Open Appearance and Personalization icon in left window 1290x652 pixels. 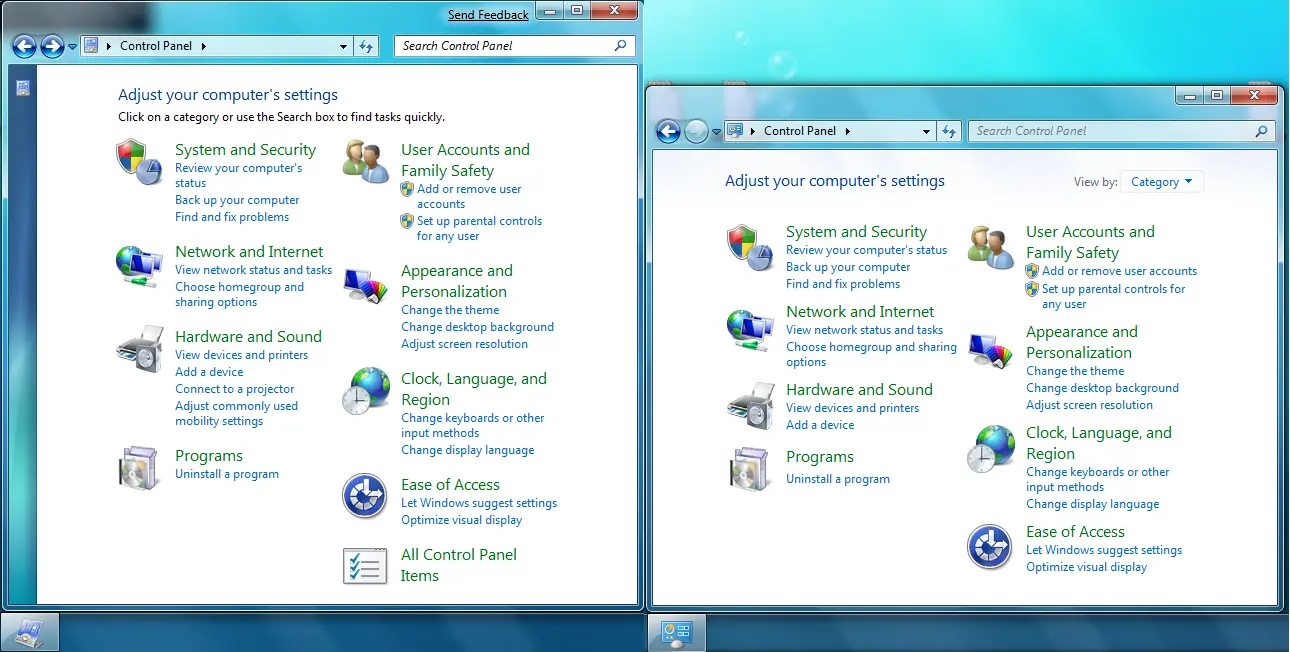365,286
